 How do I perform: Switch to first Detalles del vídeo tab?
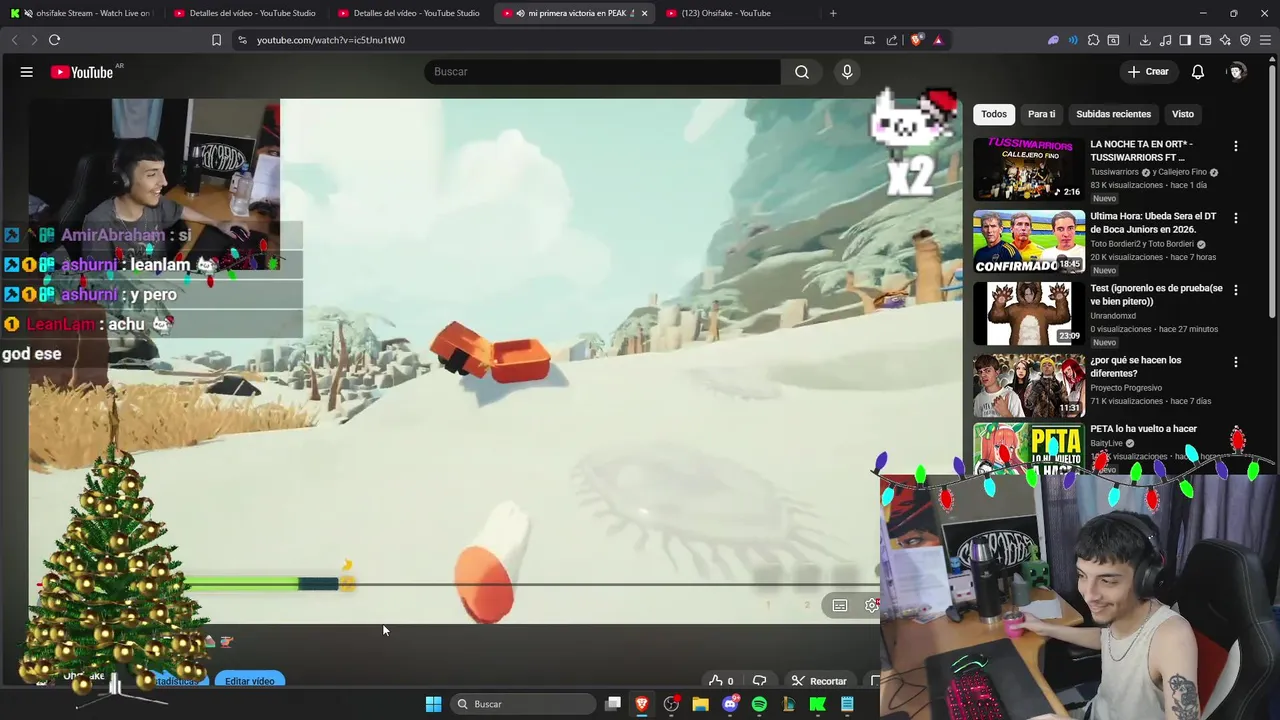(244, 13)
